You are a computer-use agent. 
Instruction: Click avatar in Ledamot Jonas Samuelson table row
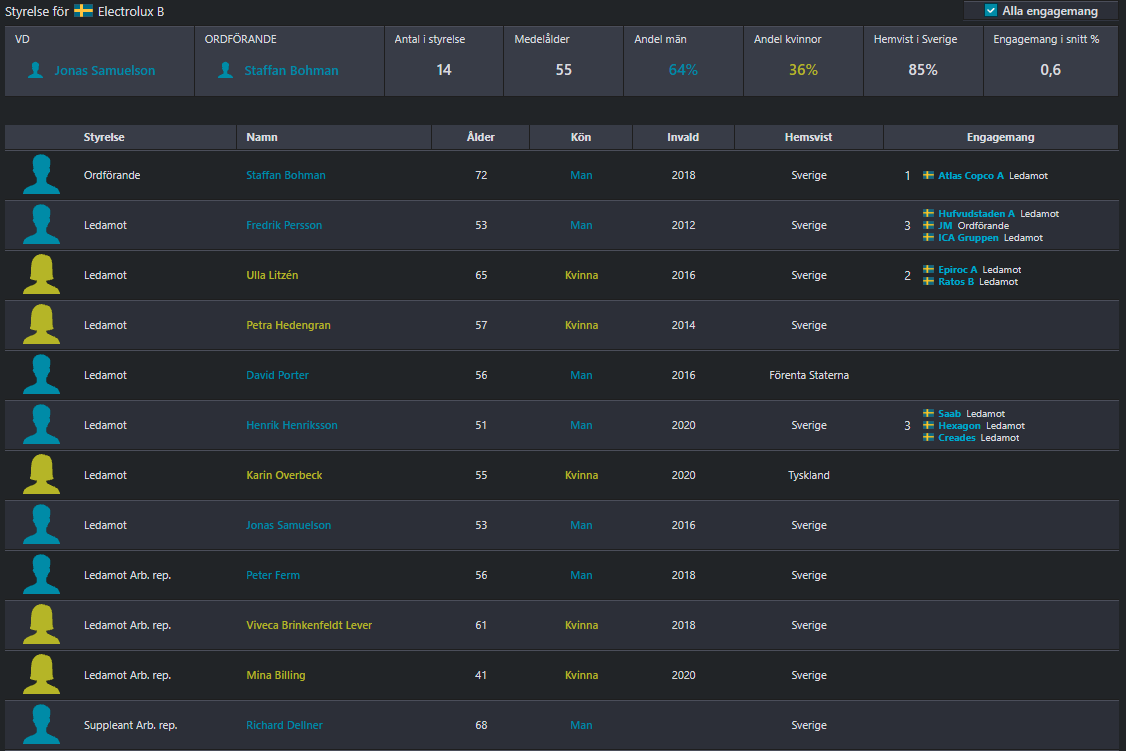41,525
